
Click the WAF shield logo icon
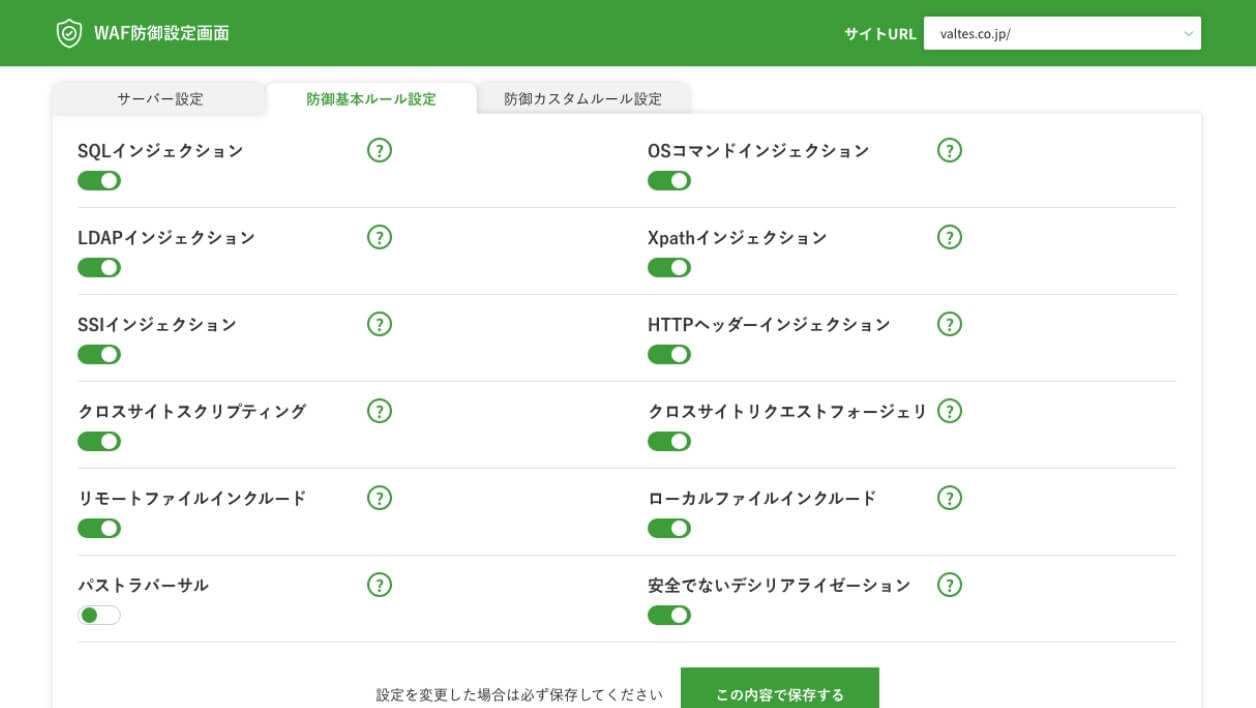pyautogui.click(x=66, y=32)
